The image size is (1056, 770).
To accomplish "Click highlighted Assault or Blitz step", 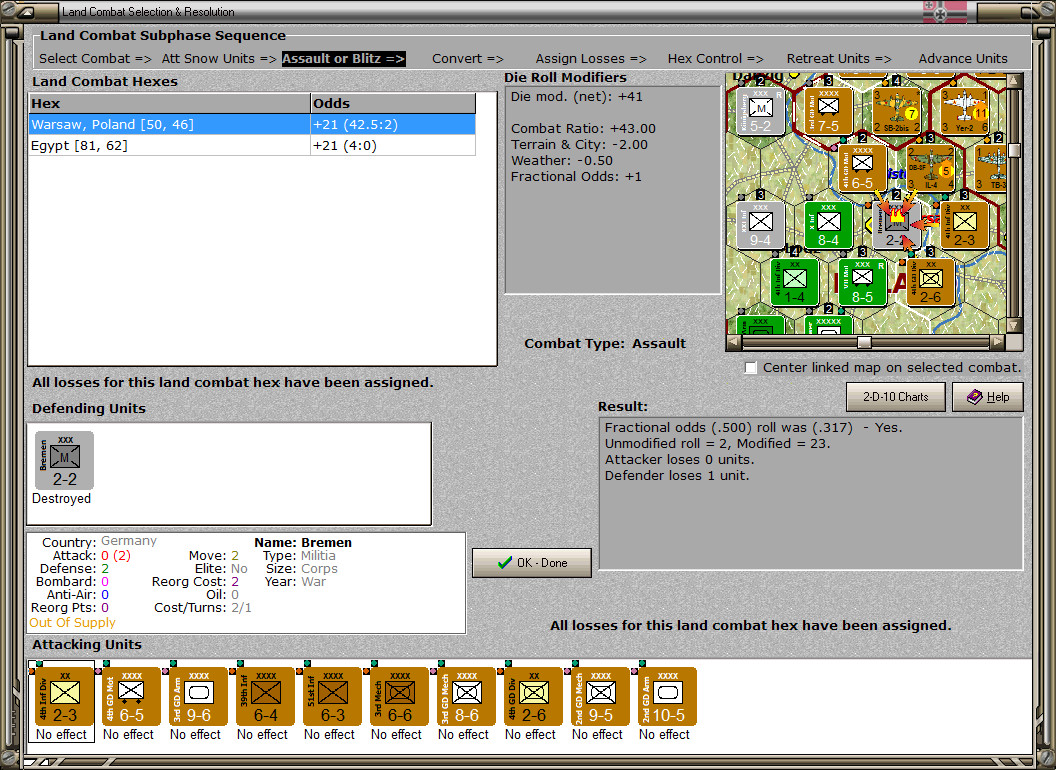I will 343,59.
